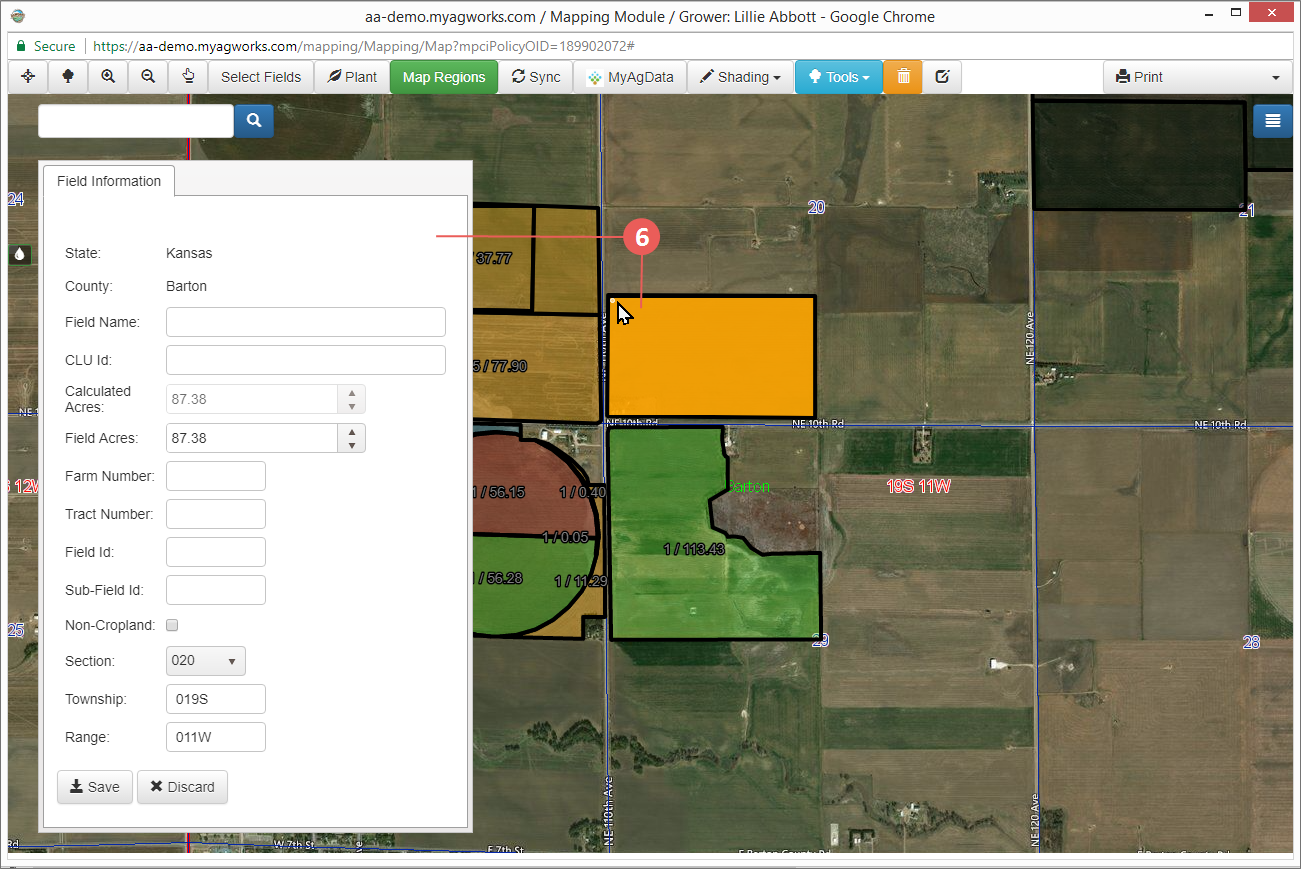Increase Field Acres with up arrow
The width and height of the screenshot is (1301, 869).
pos(352,431)
